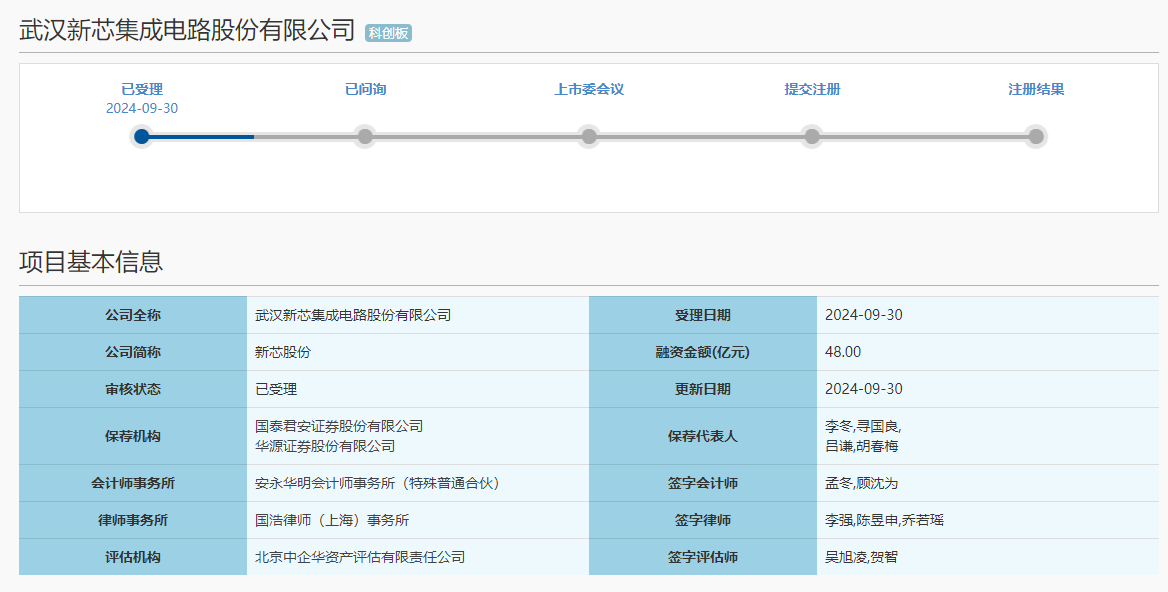This screenshot has width=1168, height=592.
Task: Click accounting firm 安永华明会计师事务所
Action: coord(377,483)
